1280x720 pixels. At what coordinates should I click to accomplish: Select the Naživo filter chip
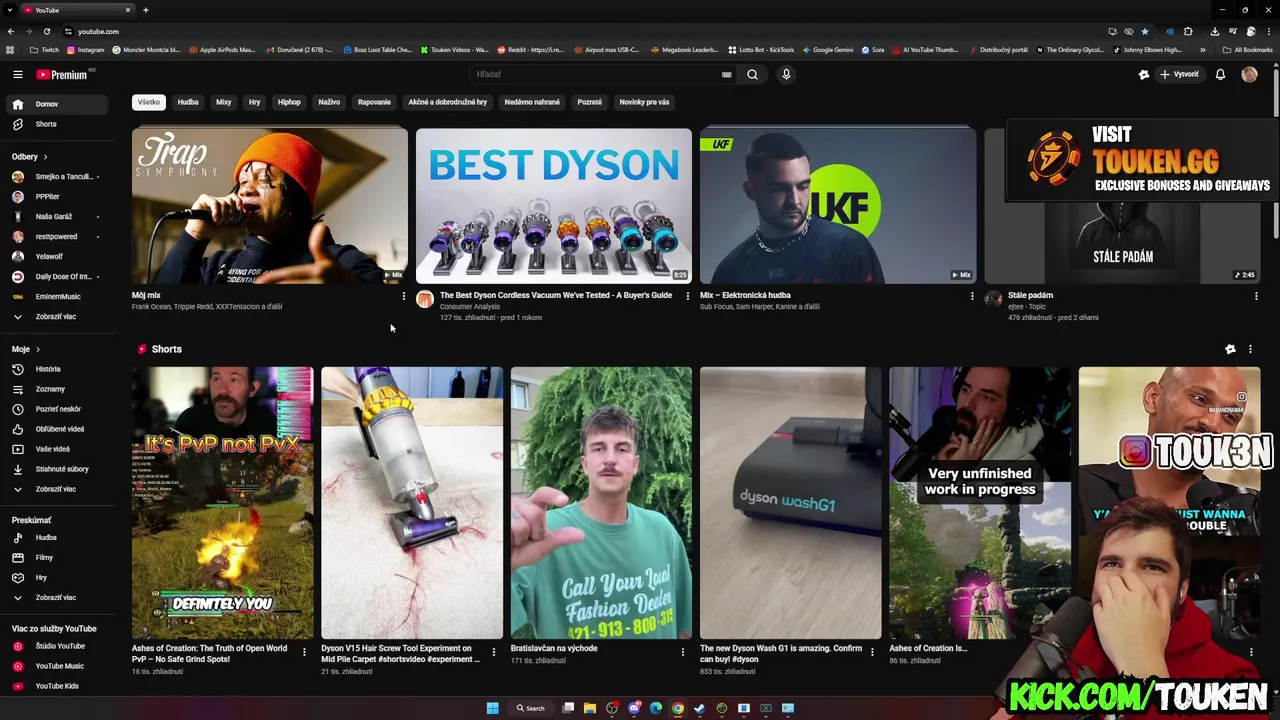pos(329,102)
